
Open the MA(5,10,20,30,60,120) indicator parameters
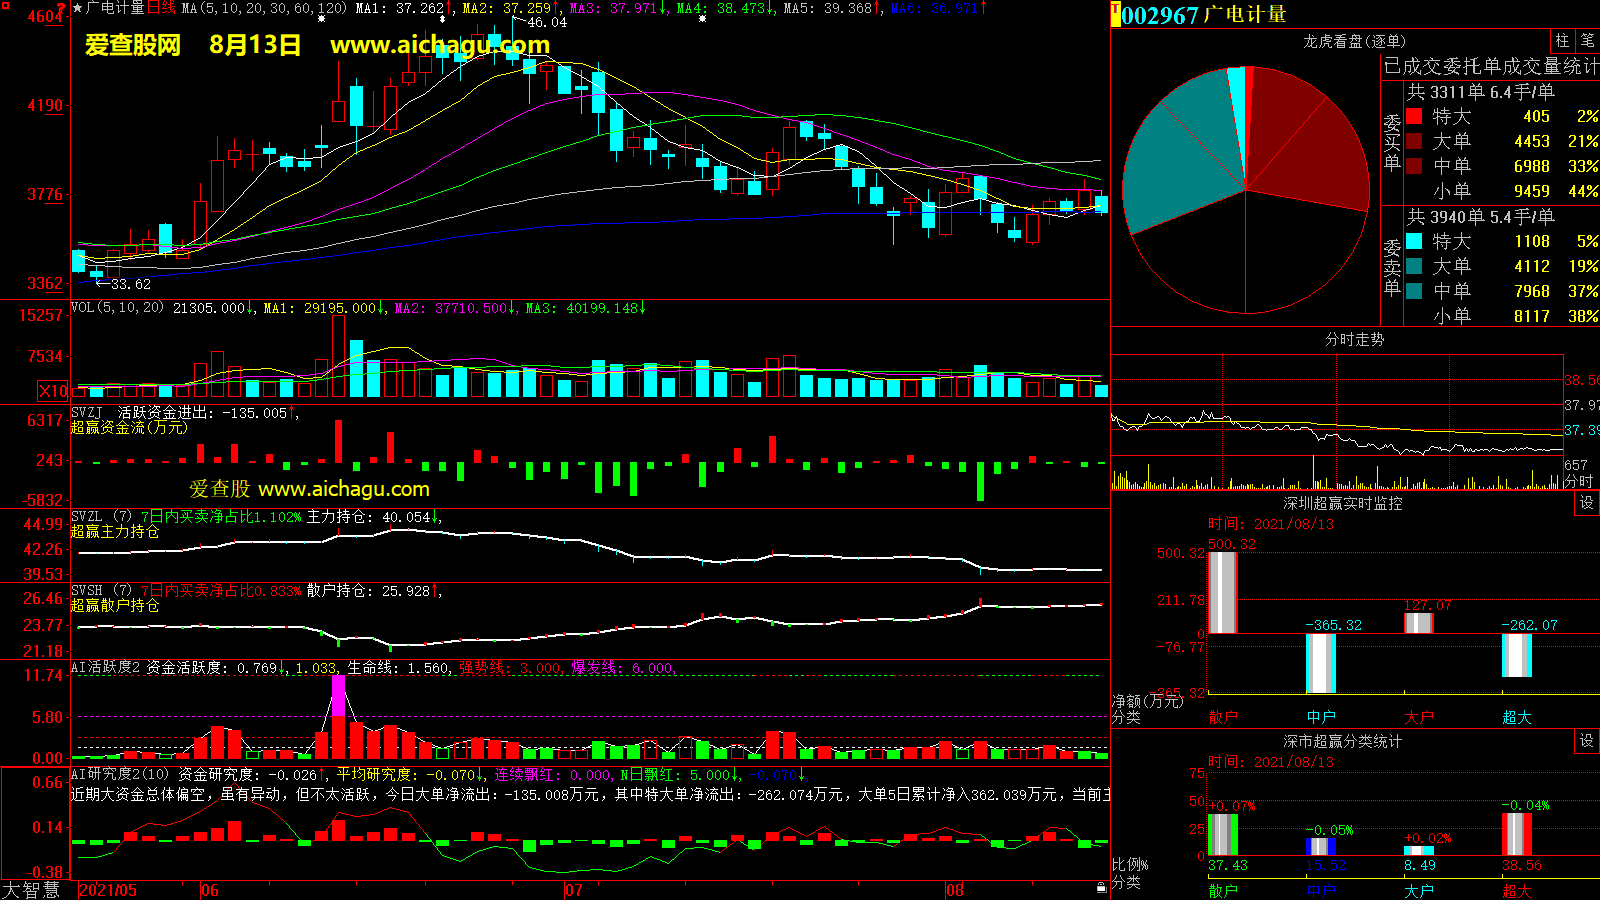tap(264, 8)
